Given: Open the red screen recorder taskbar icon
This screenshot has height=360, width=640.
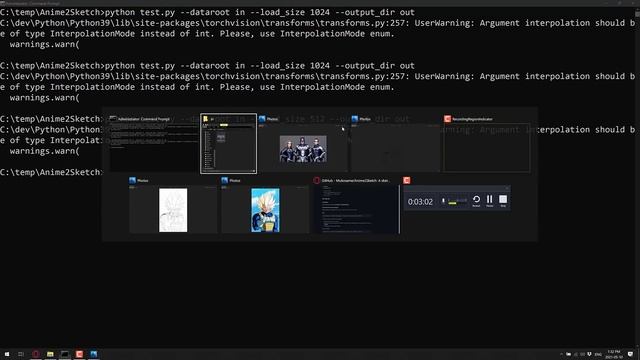Looking at the screenshot, I should click(x=79, y=354).
